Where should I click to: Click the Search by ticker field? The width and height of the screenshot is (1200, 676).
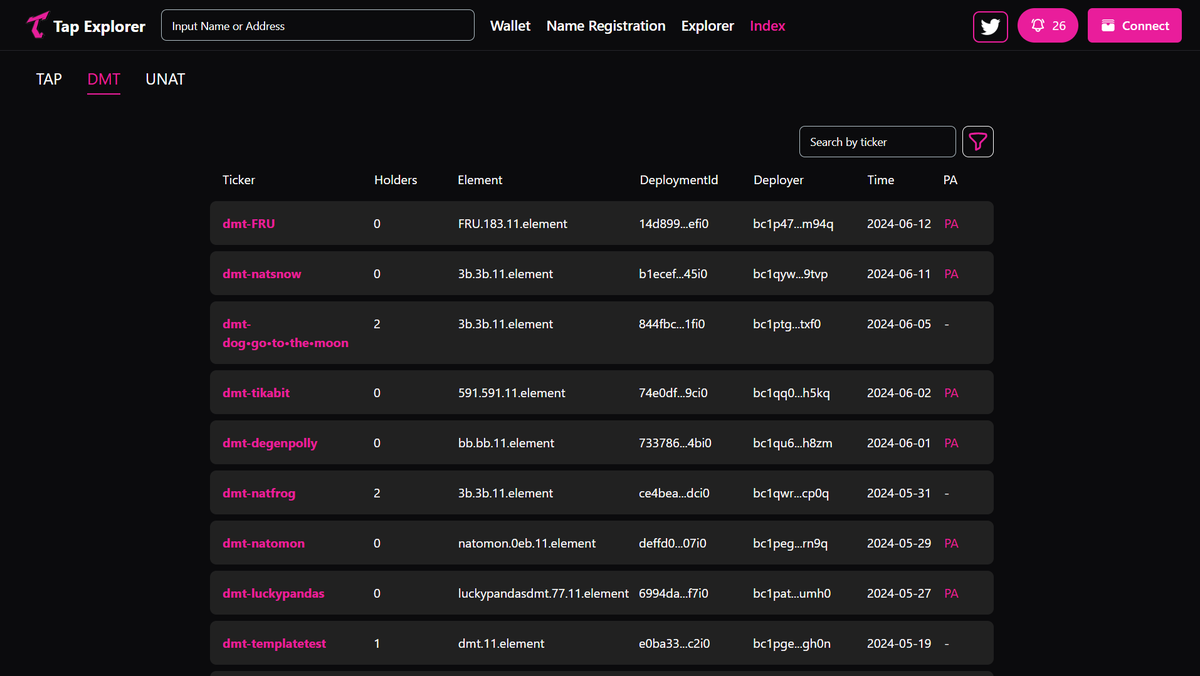tap(877, 142)
